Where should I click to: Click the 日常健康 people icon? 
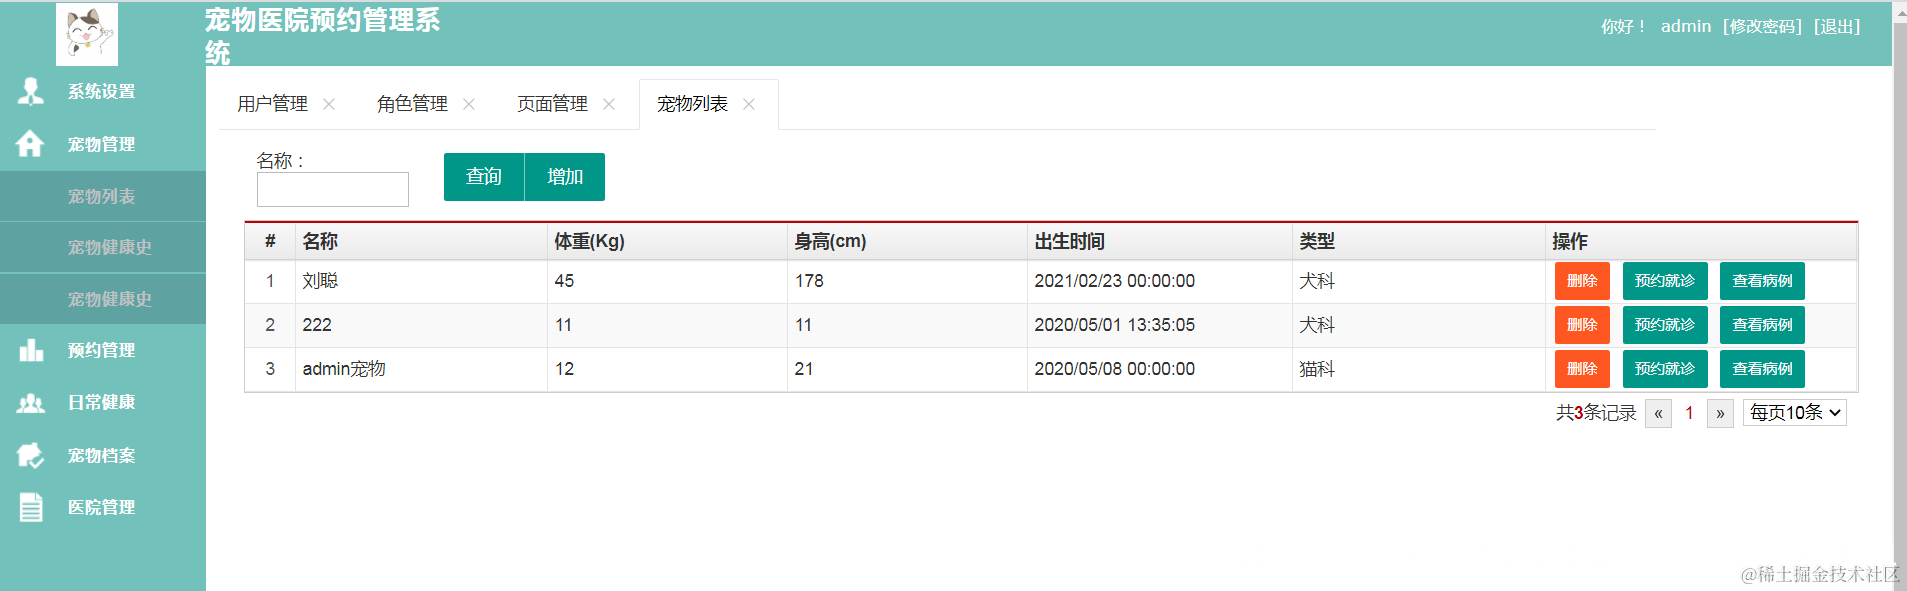click(31, 403)
